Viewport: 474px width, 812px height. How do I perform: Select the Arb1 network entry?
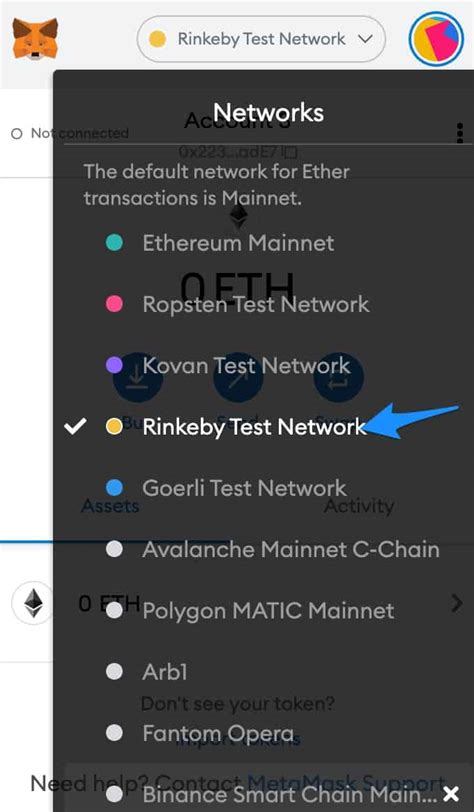pos(165,672)
